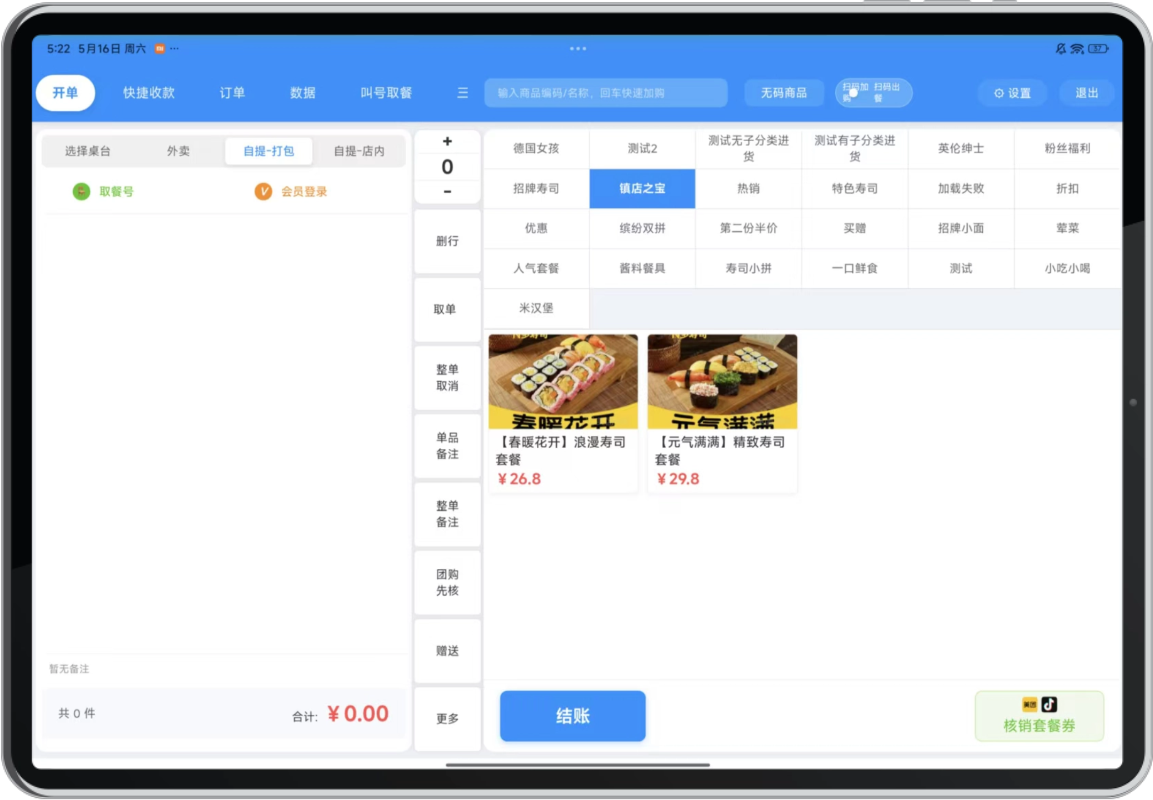This screenshot has height=800, width=1153.
Task: Click 单品备注 button
Action: [x=447, y=446]
